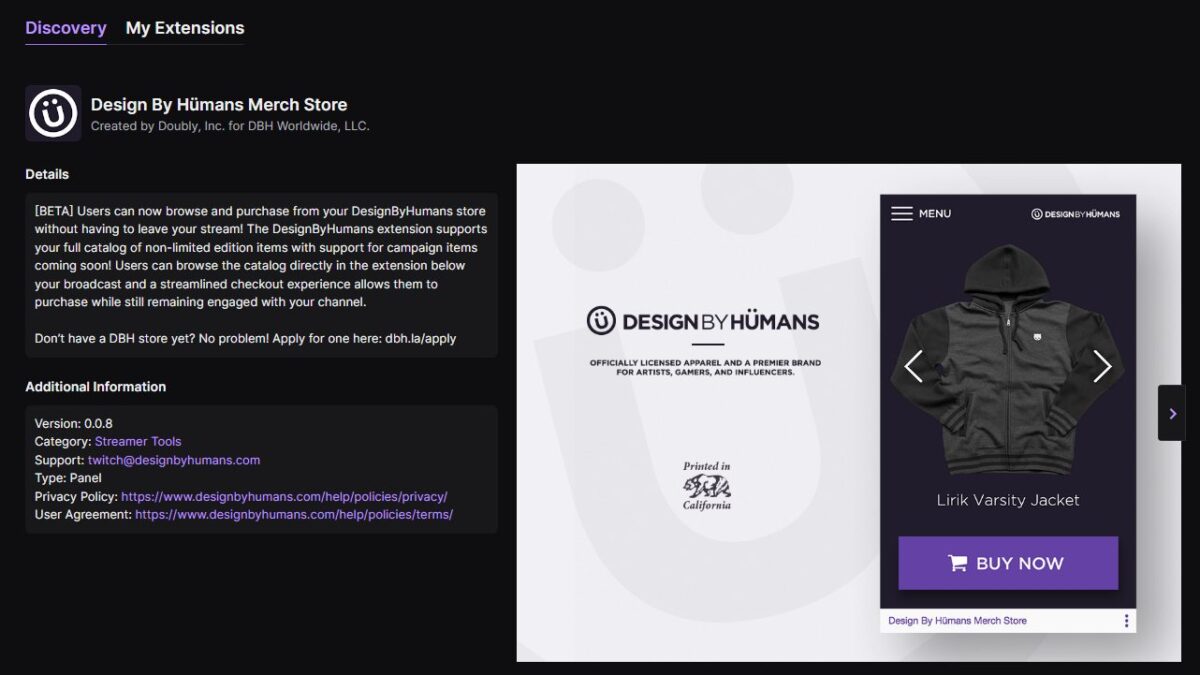Select the Discovery tab

(x=64, y=28)
